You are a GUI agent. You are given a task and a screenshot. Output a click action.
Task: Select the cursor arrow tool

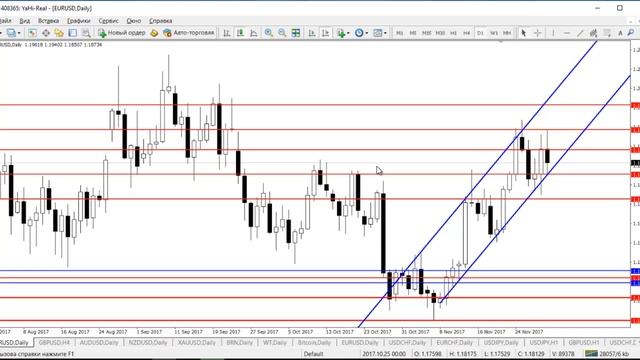(x=524, y=33)
